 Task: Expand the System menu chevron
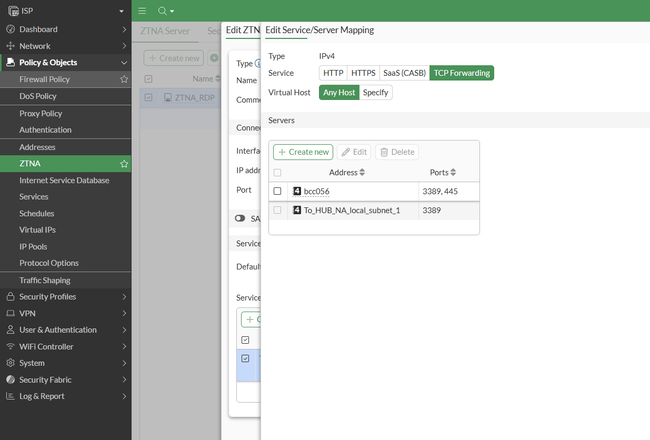[x=124, y=363]
